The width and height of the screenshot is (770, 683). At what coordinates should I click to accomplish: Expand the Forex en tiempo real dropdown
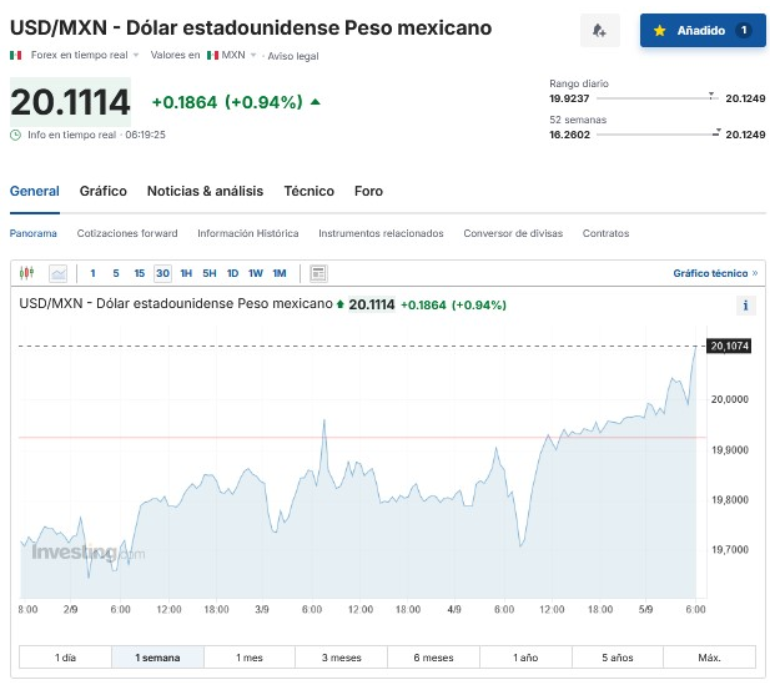136,55
